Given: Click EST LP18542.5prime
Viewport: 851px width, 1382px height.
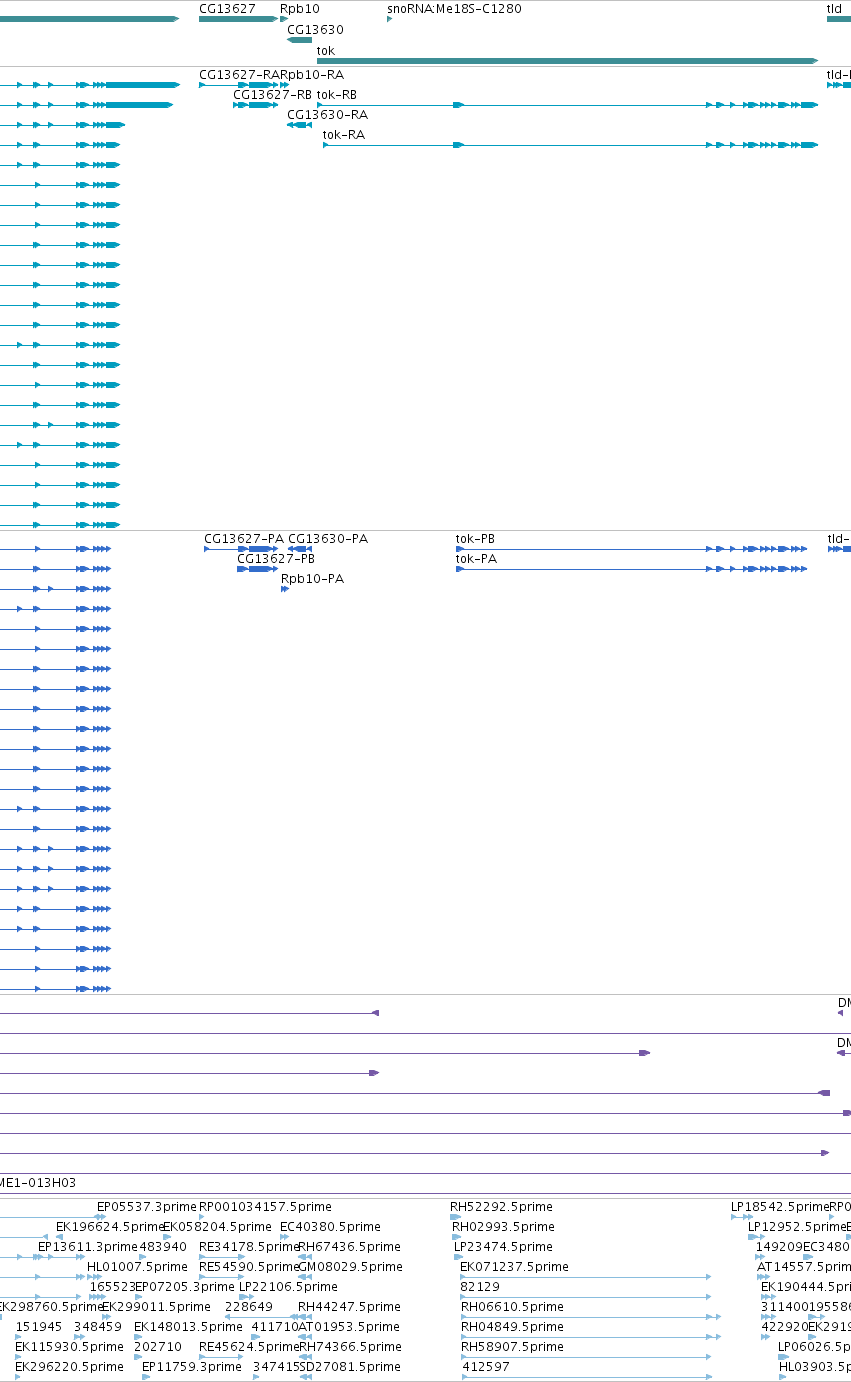Looking at the screenshot, I should coord(780,1207).
